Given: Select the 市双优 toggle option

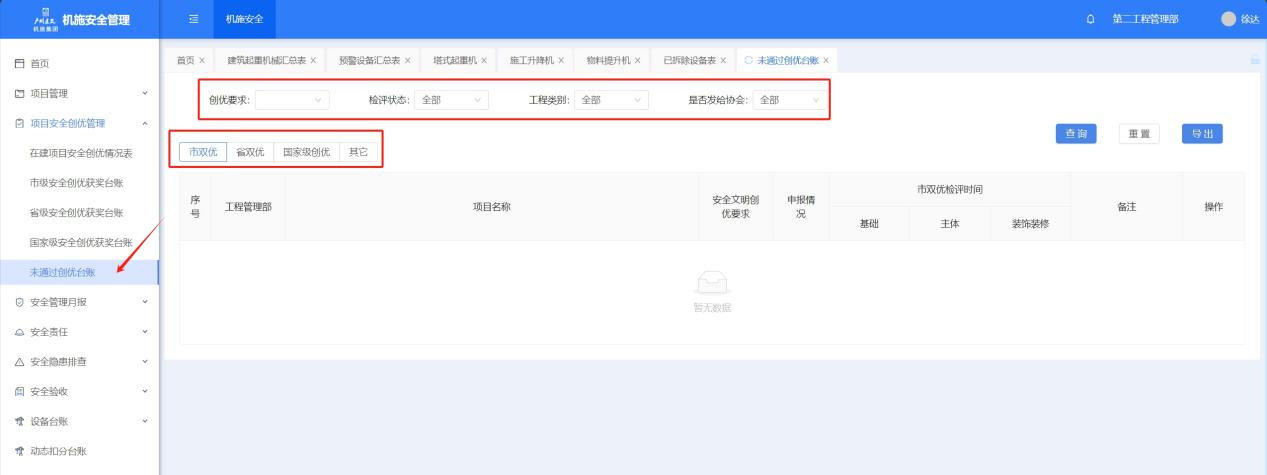Looking at the screenshot, I should coord(203,152).
